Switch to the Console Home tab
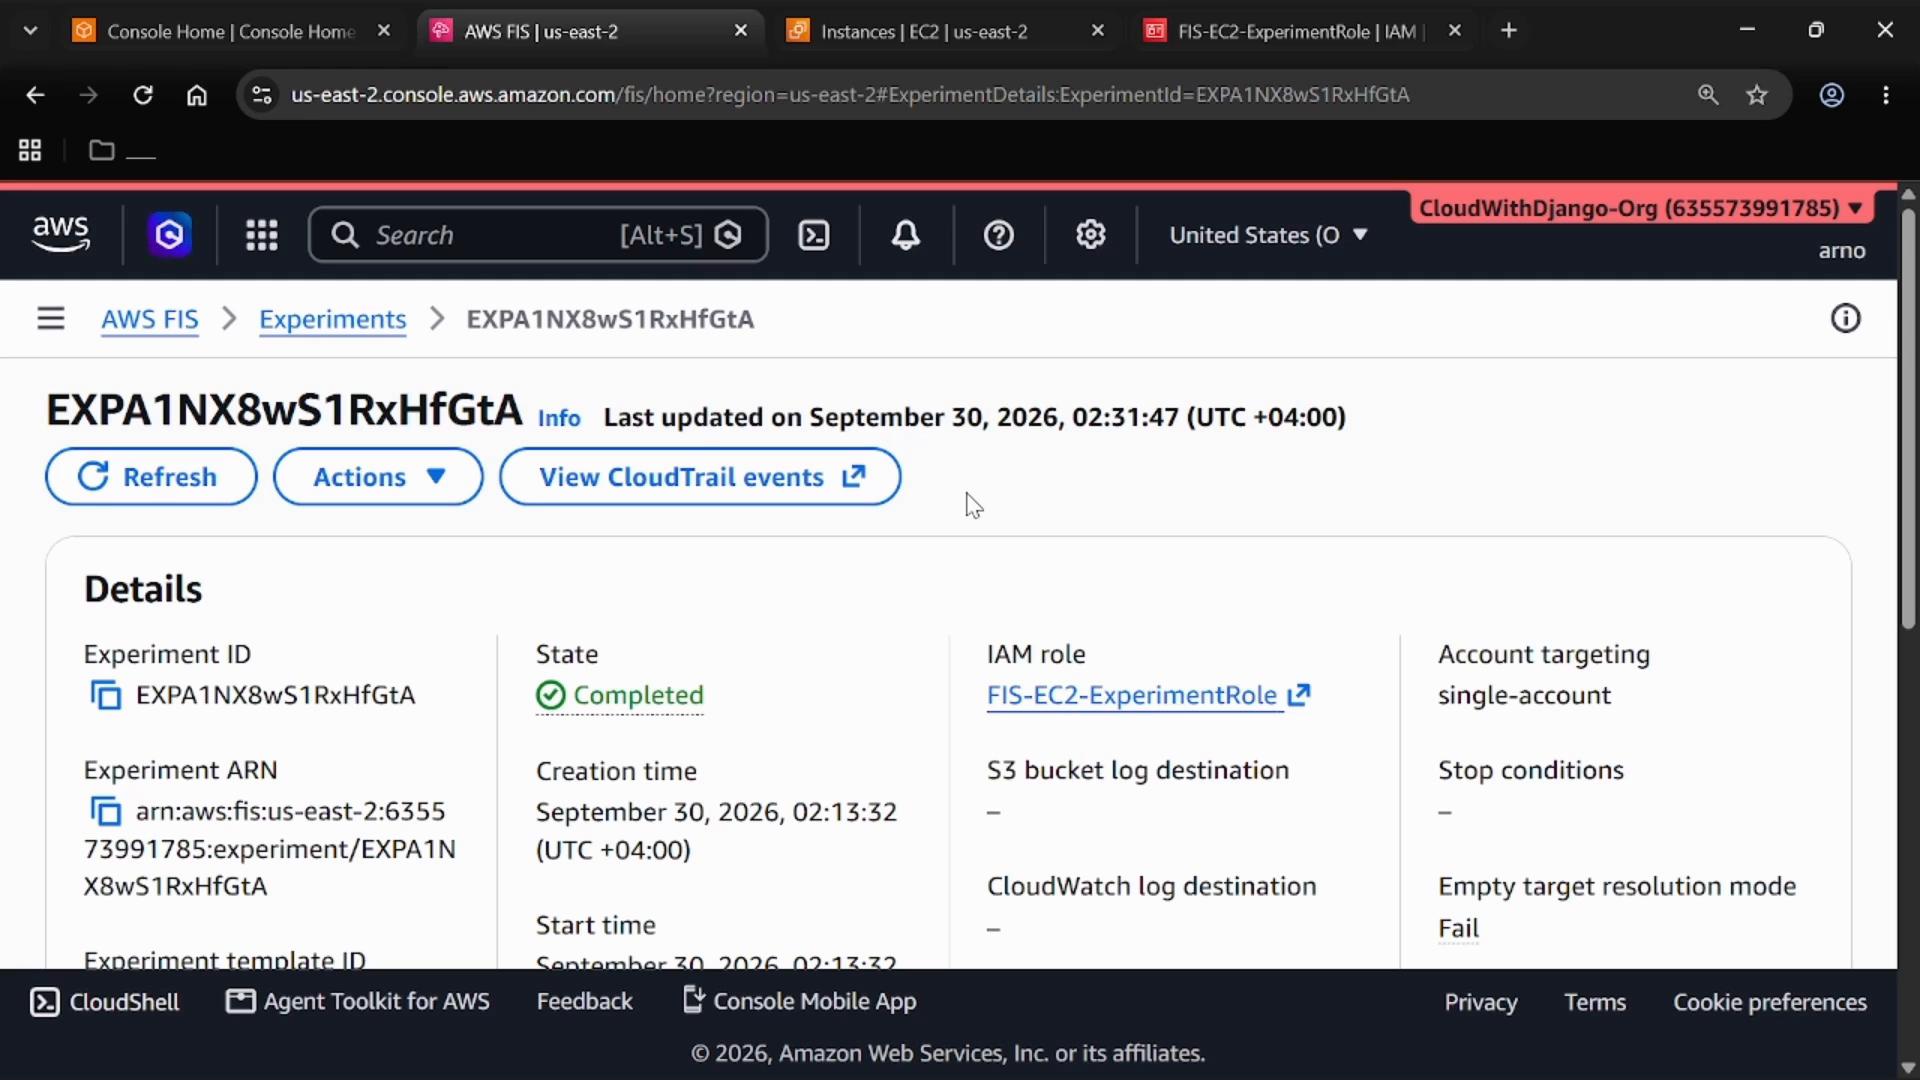The height and width of the screenshot is (1080, 1920). coord(230,31)
